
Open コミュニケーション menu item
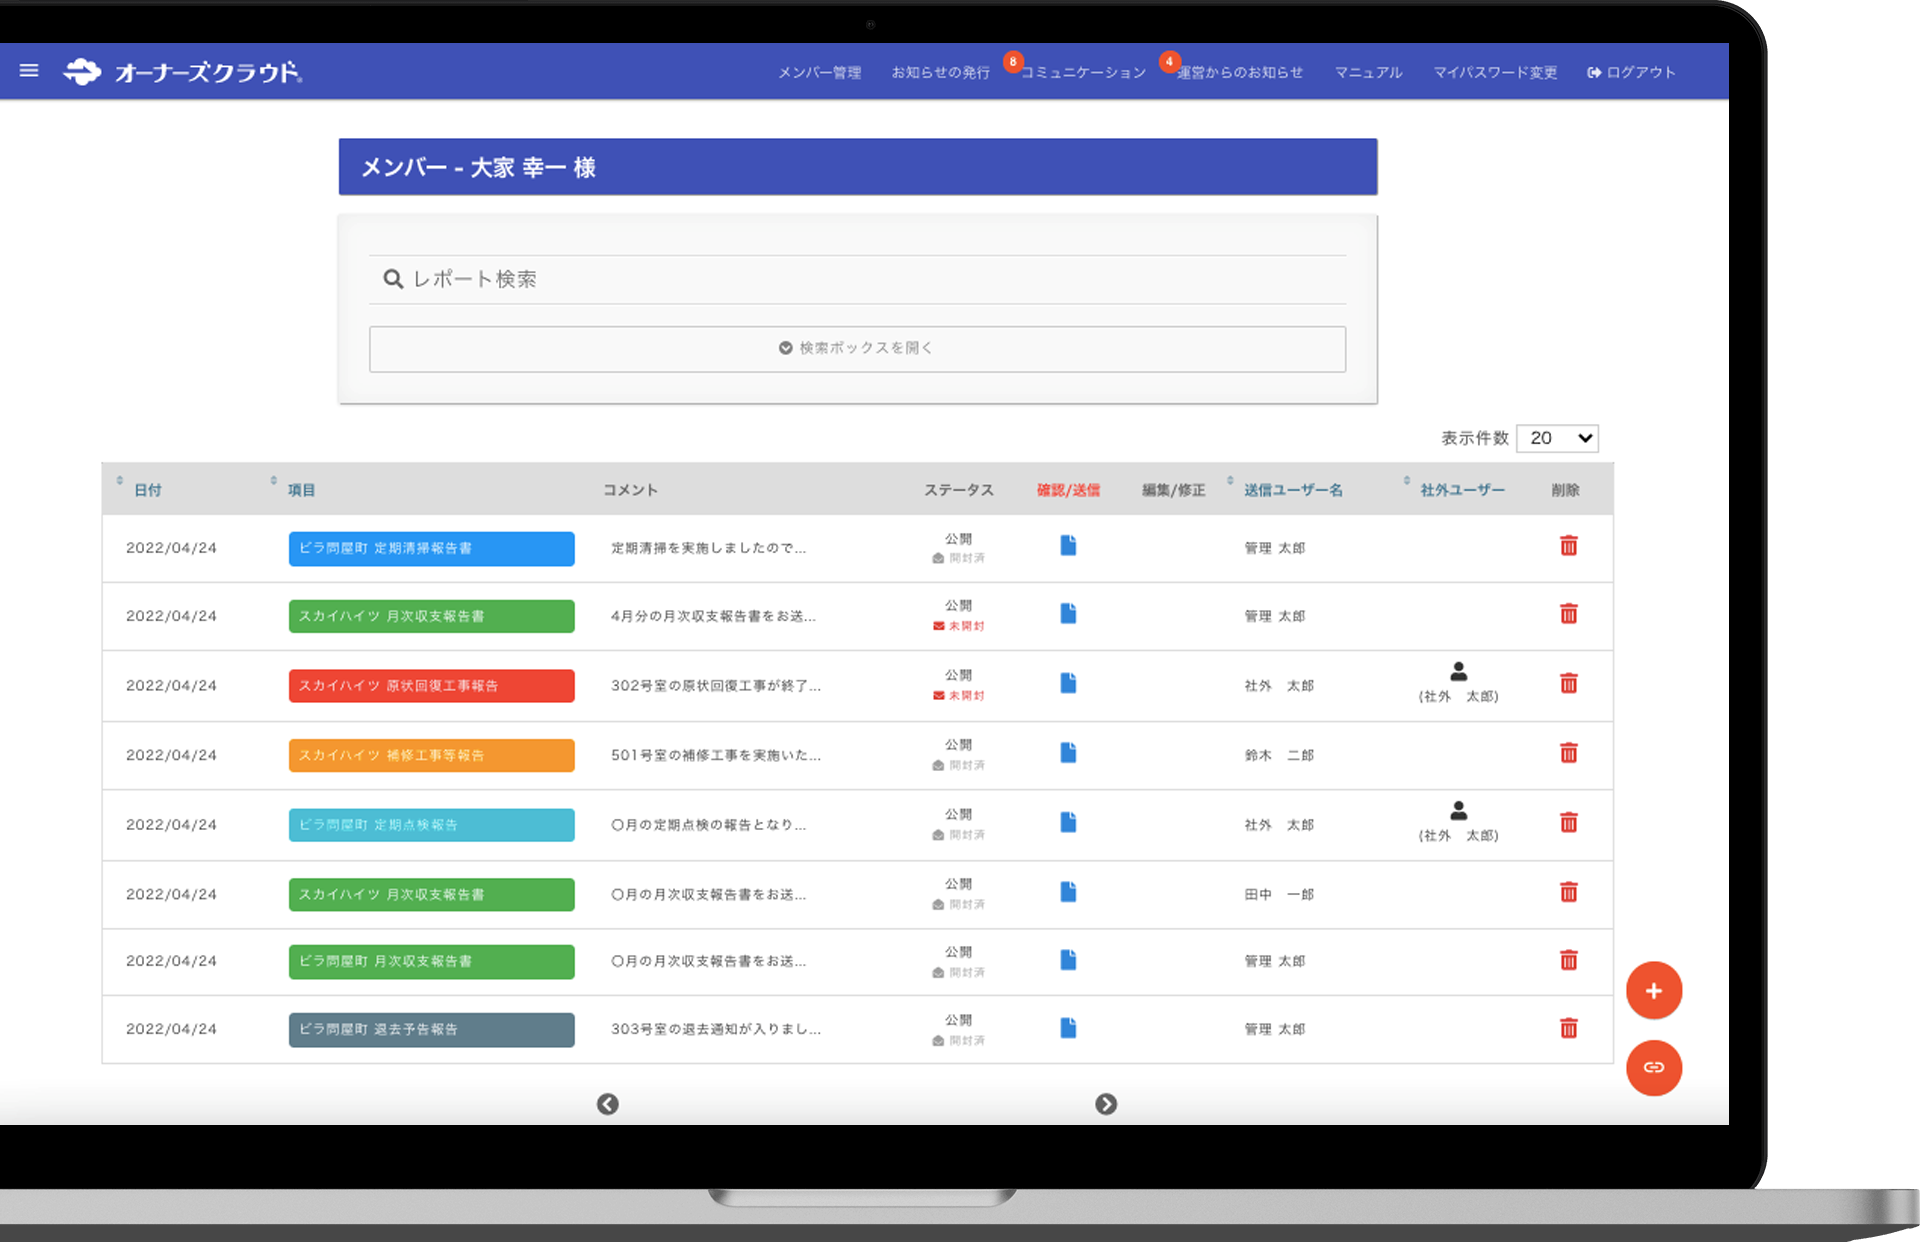point(1082,72)
